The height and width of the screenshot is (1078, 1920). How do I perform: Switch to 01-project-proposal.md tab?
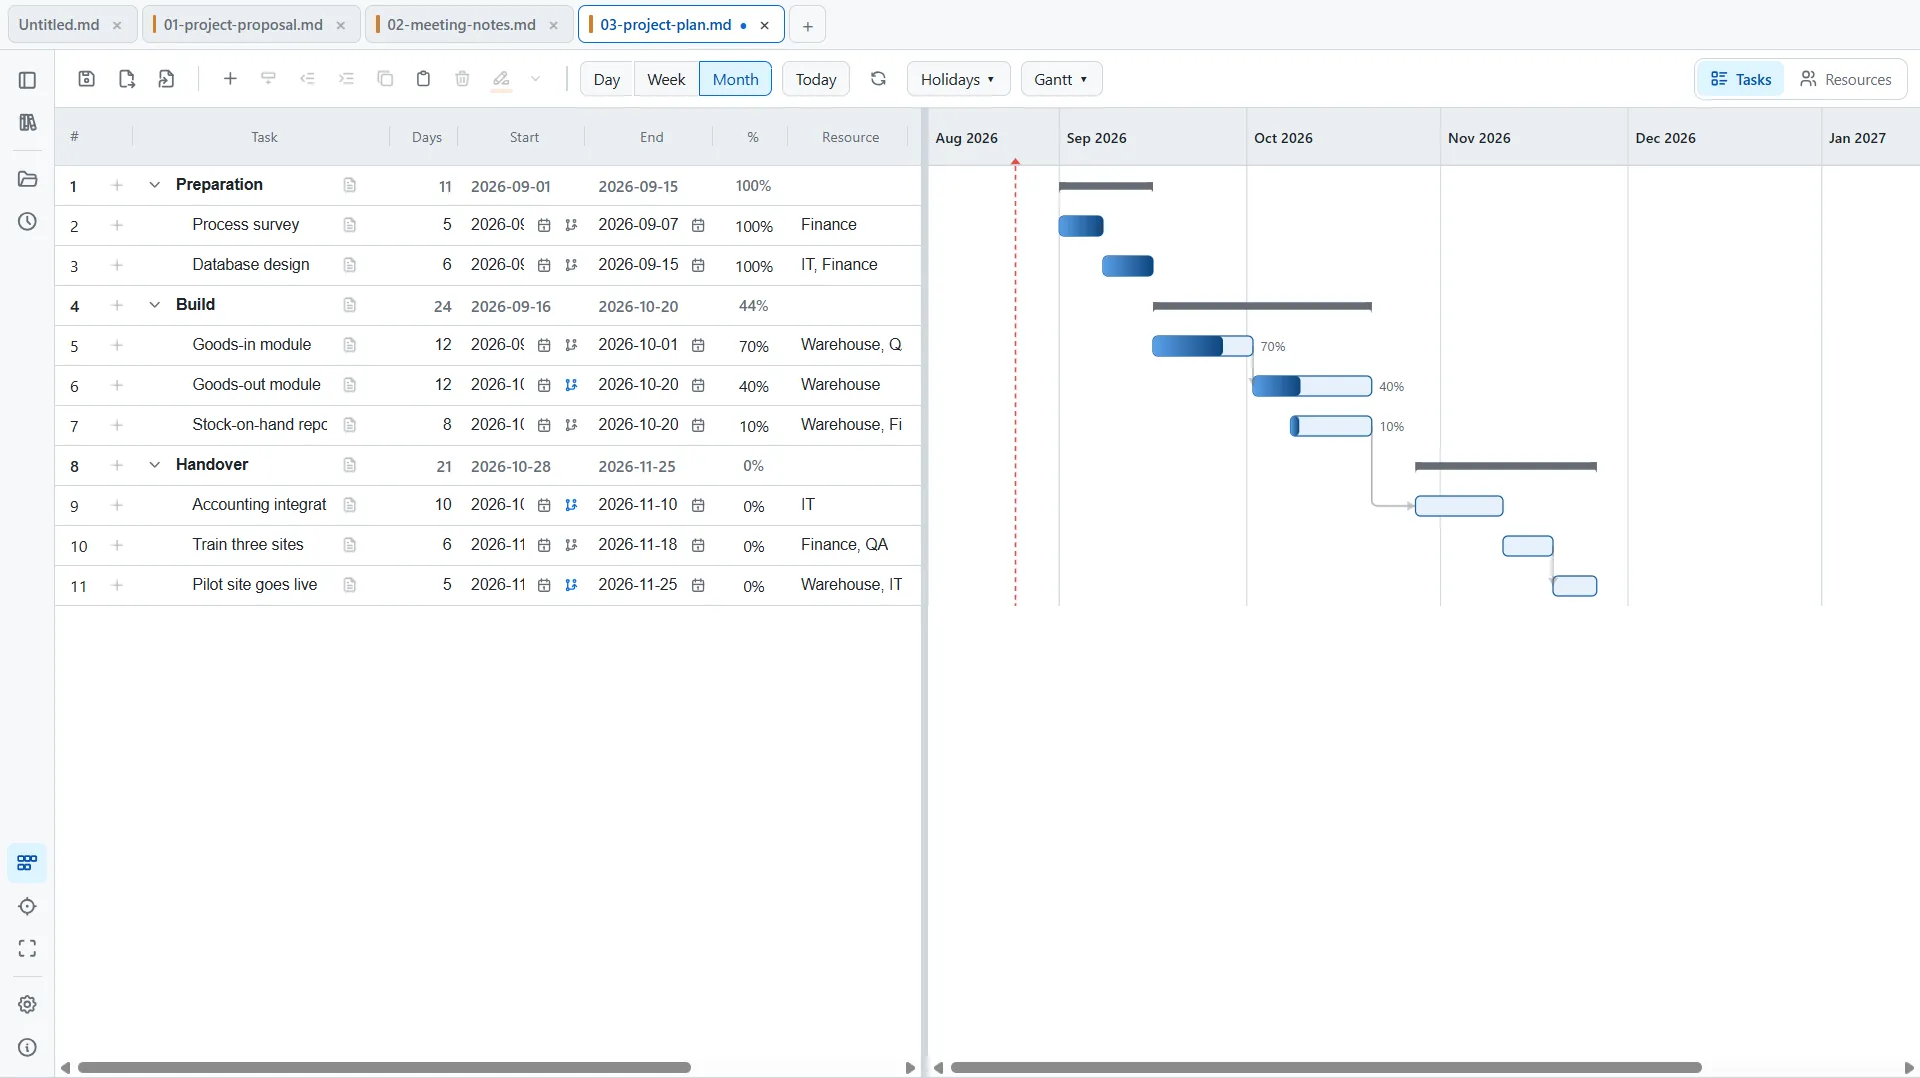(x=243, y=25)
